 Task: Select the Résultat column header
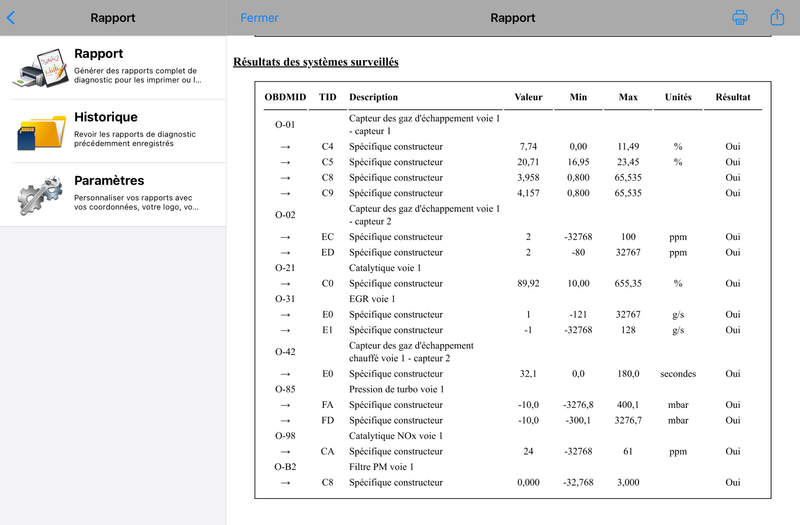(733, 97)
